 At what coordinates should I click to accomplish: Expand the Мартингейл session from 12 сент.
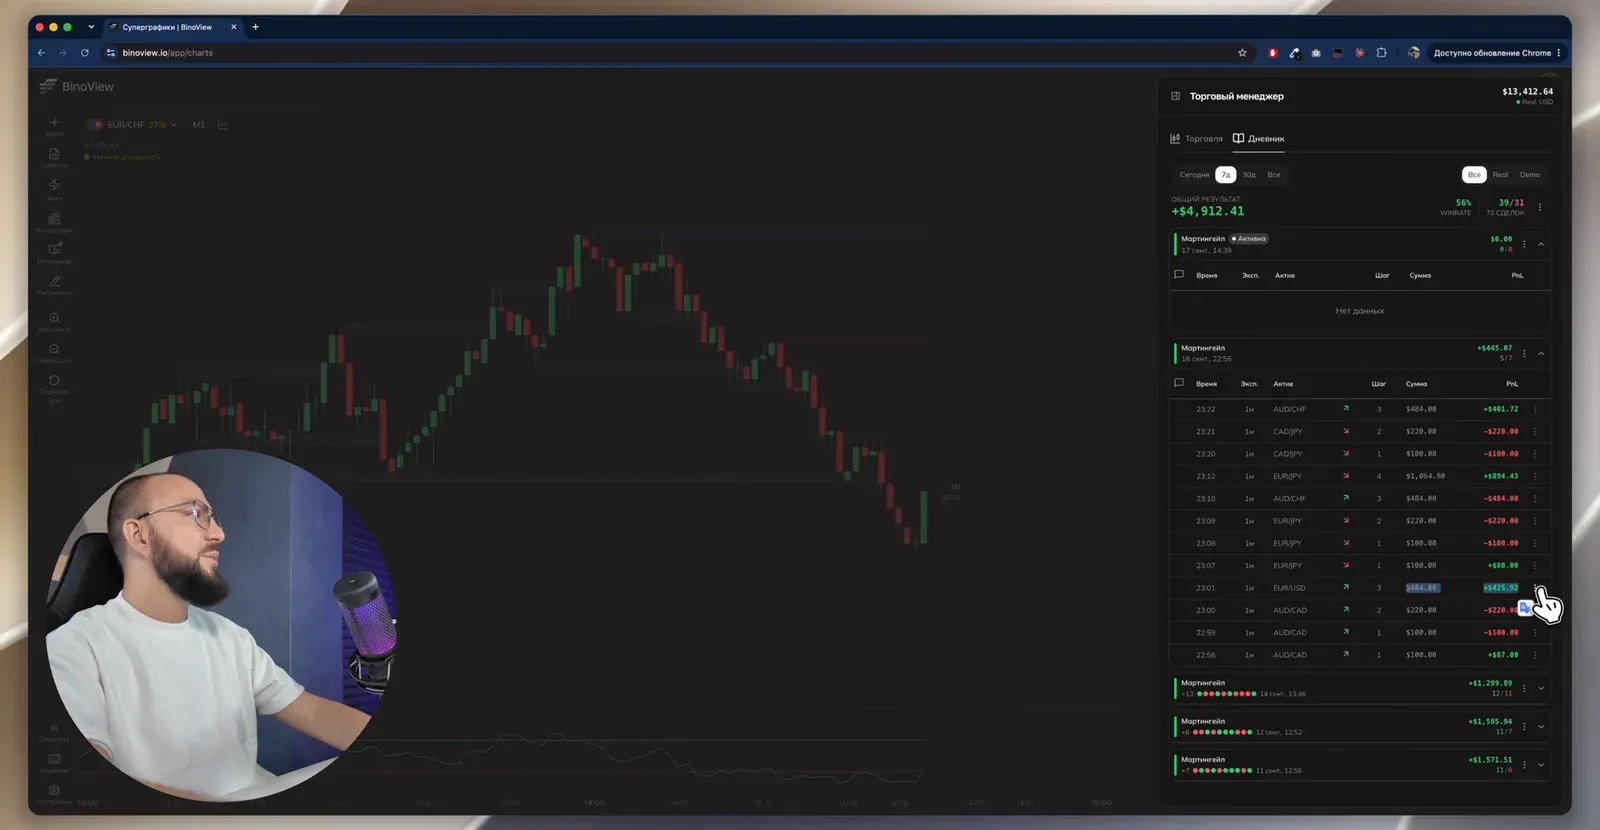pos(1541,726)
